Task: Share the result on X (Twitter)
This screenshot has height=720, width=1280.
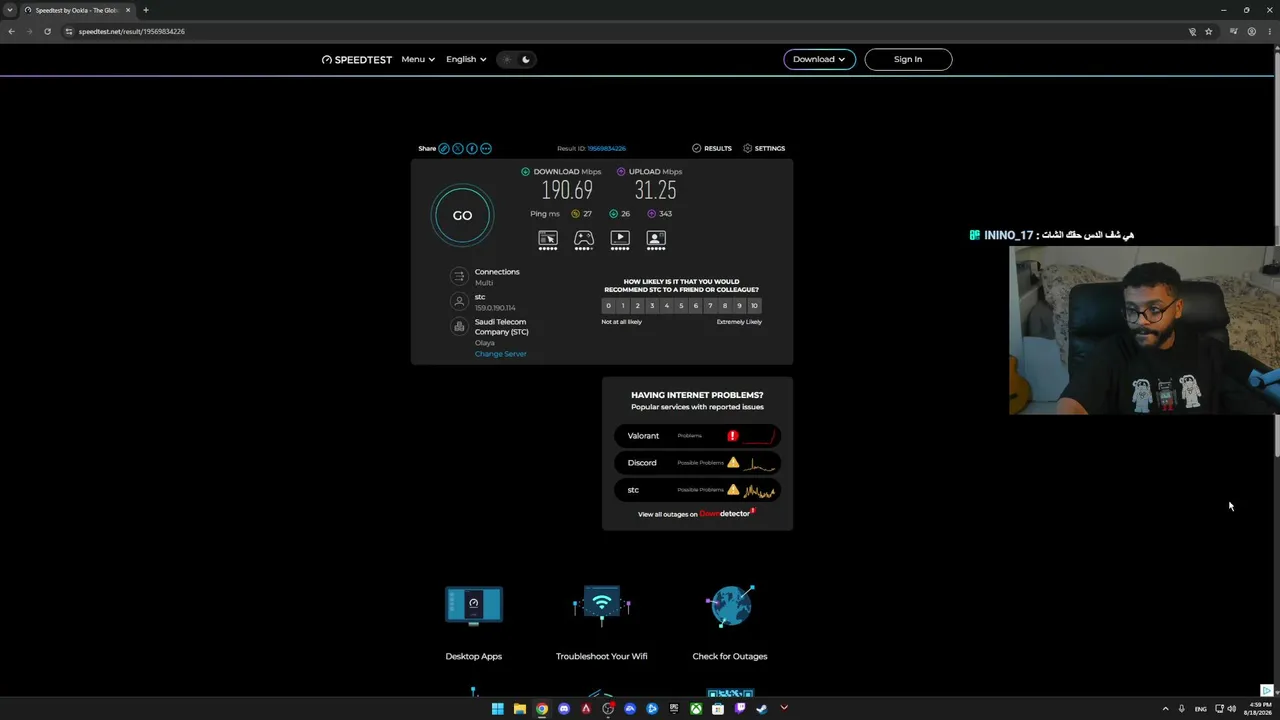Action: [458, 148]
